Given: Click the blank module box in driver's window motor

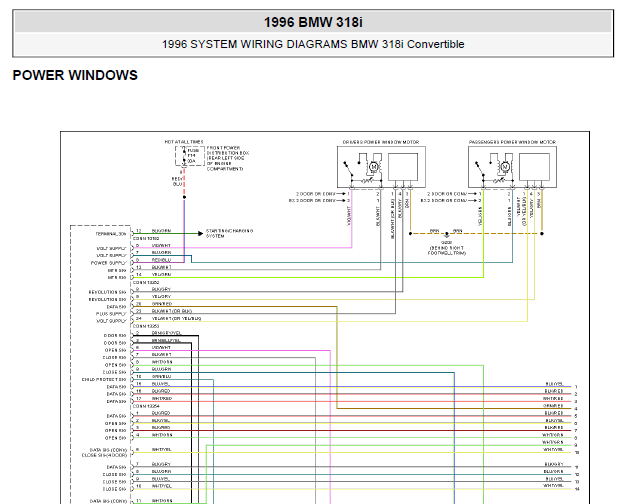Looking at the screenshot, I should point(403,167).
